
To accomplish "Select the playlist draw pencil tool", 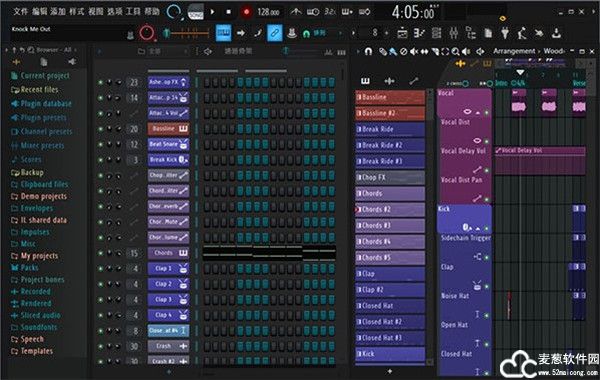I will click(382, 51).
